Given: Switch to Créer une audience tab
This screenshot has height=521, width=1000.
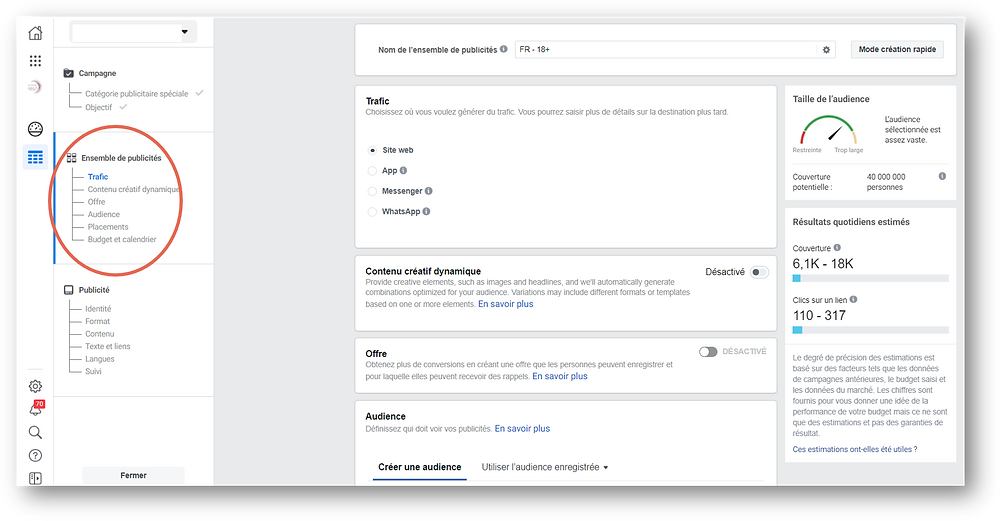Looking at the screenshot, I should pos(420,467).
